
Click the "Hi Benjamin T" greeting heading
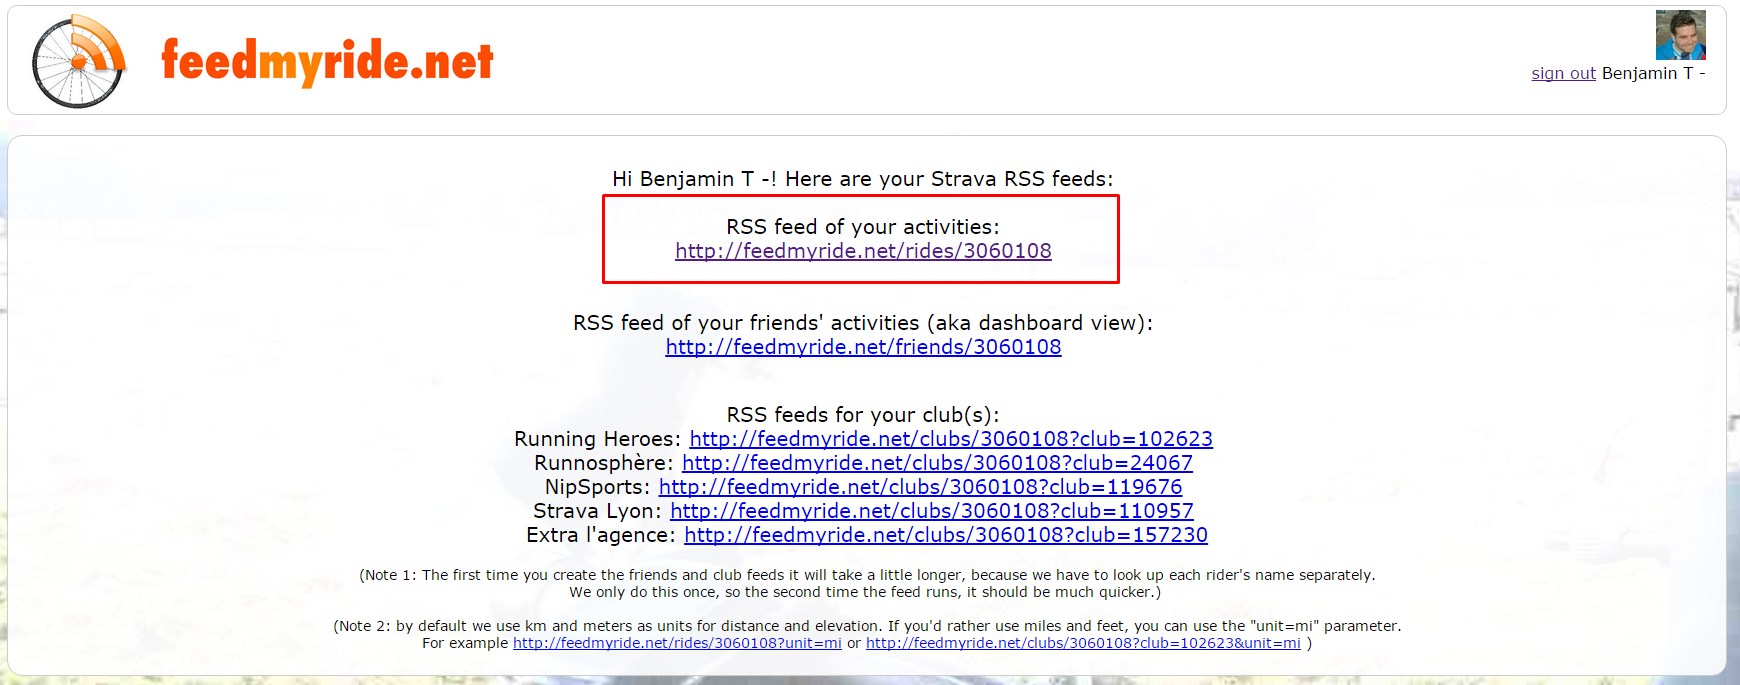click(x=862, y=180)
